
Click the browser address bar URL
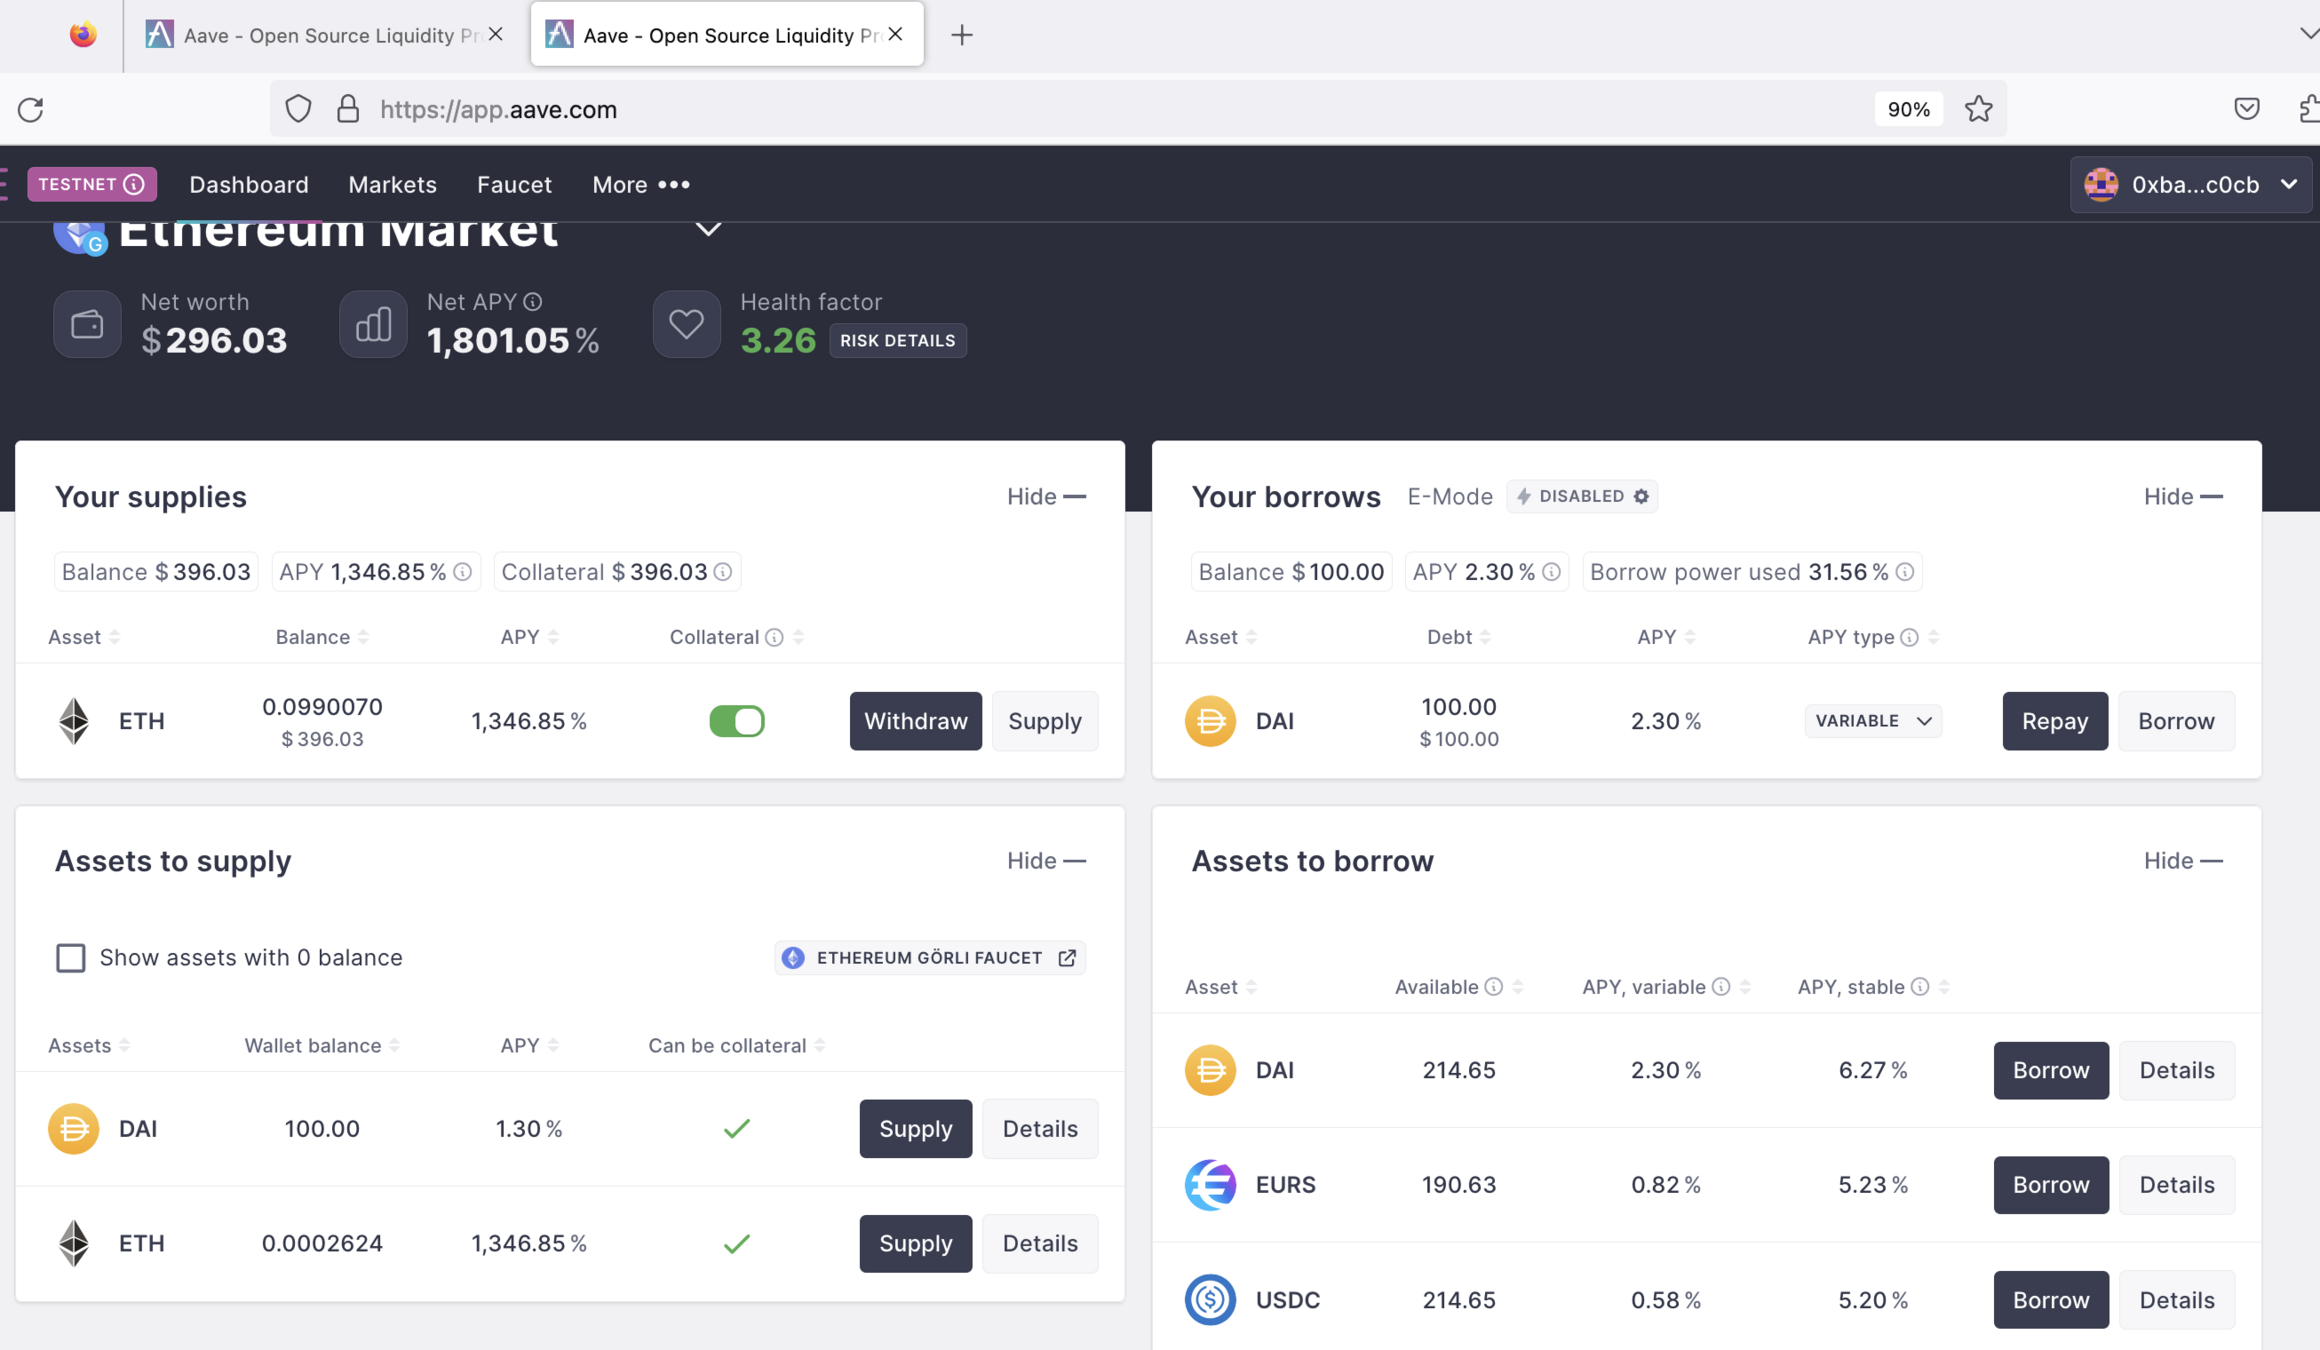tap(498, 109)
